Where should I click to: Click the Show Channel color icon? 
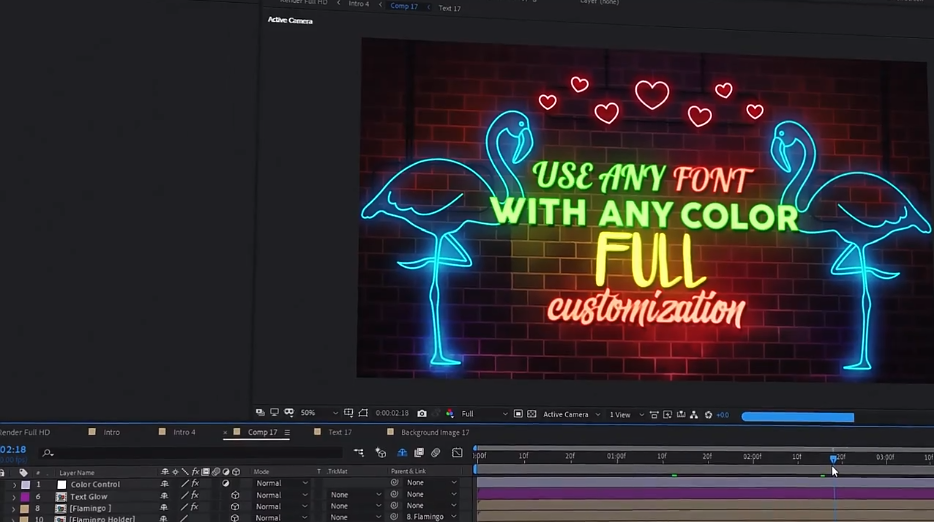[449, 414]
